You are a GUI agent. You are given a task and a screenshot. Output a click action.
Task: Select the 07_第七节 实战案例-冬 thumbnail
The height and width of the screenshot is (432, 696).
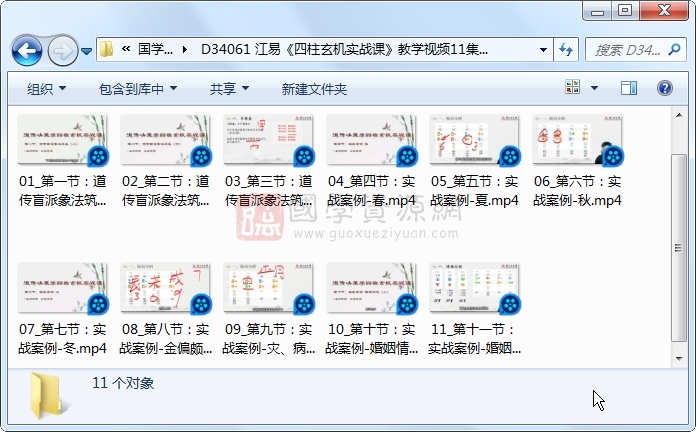pos(63,288)
